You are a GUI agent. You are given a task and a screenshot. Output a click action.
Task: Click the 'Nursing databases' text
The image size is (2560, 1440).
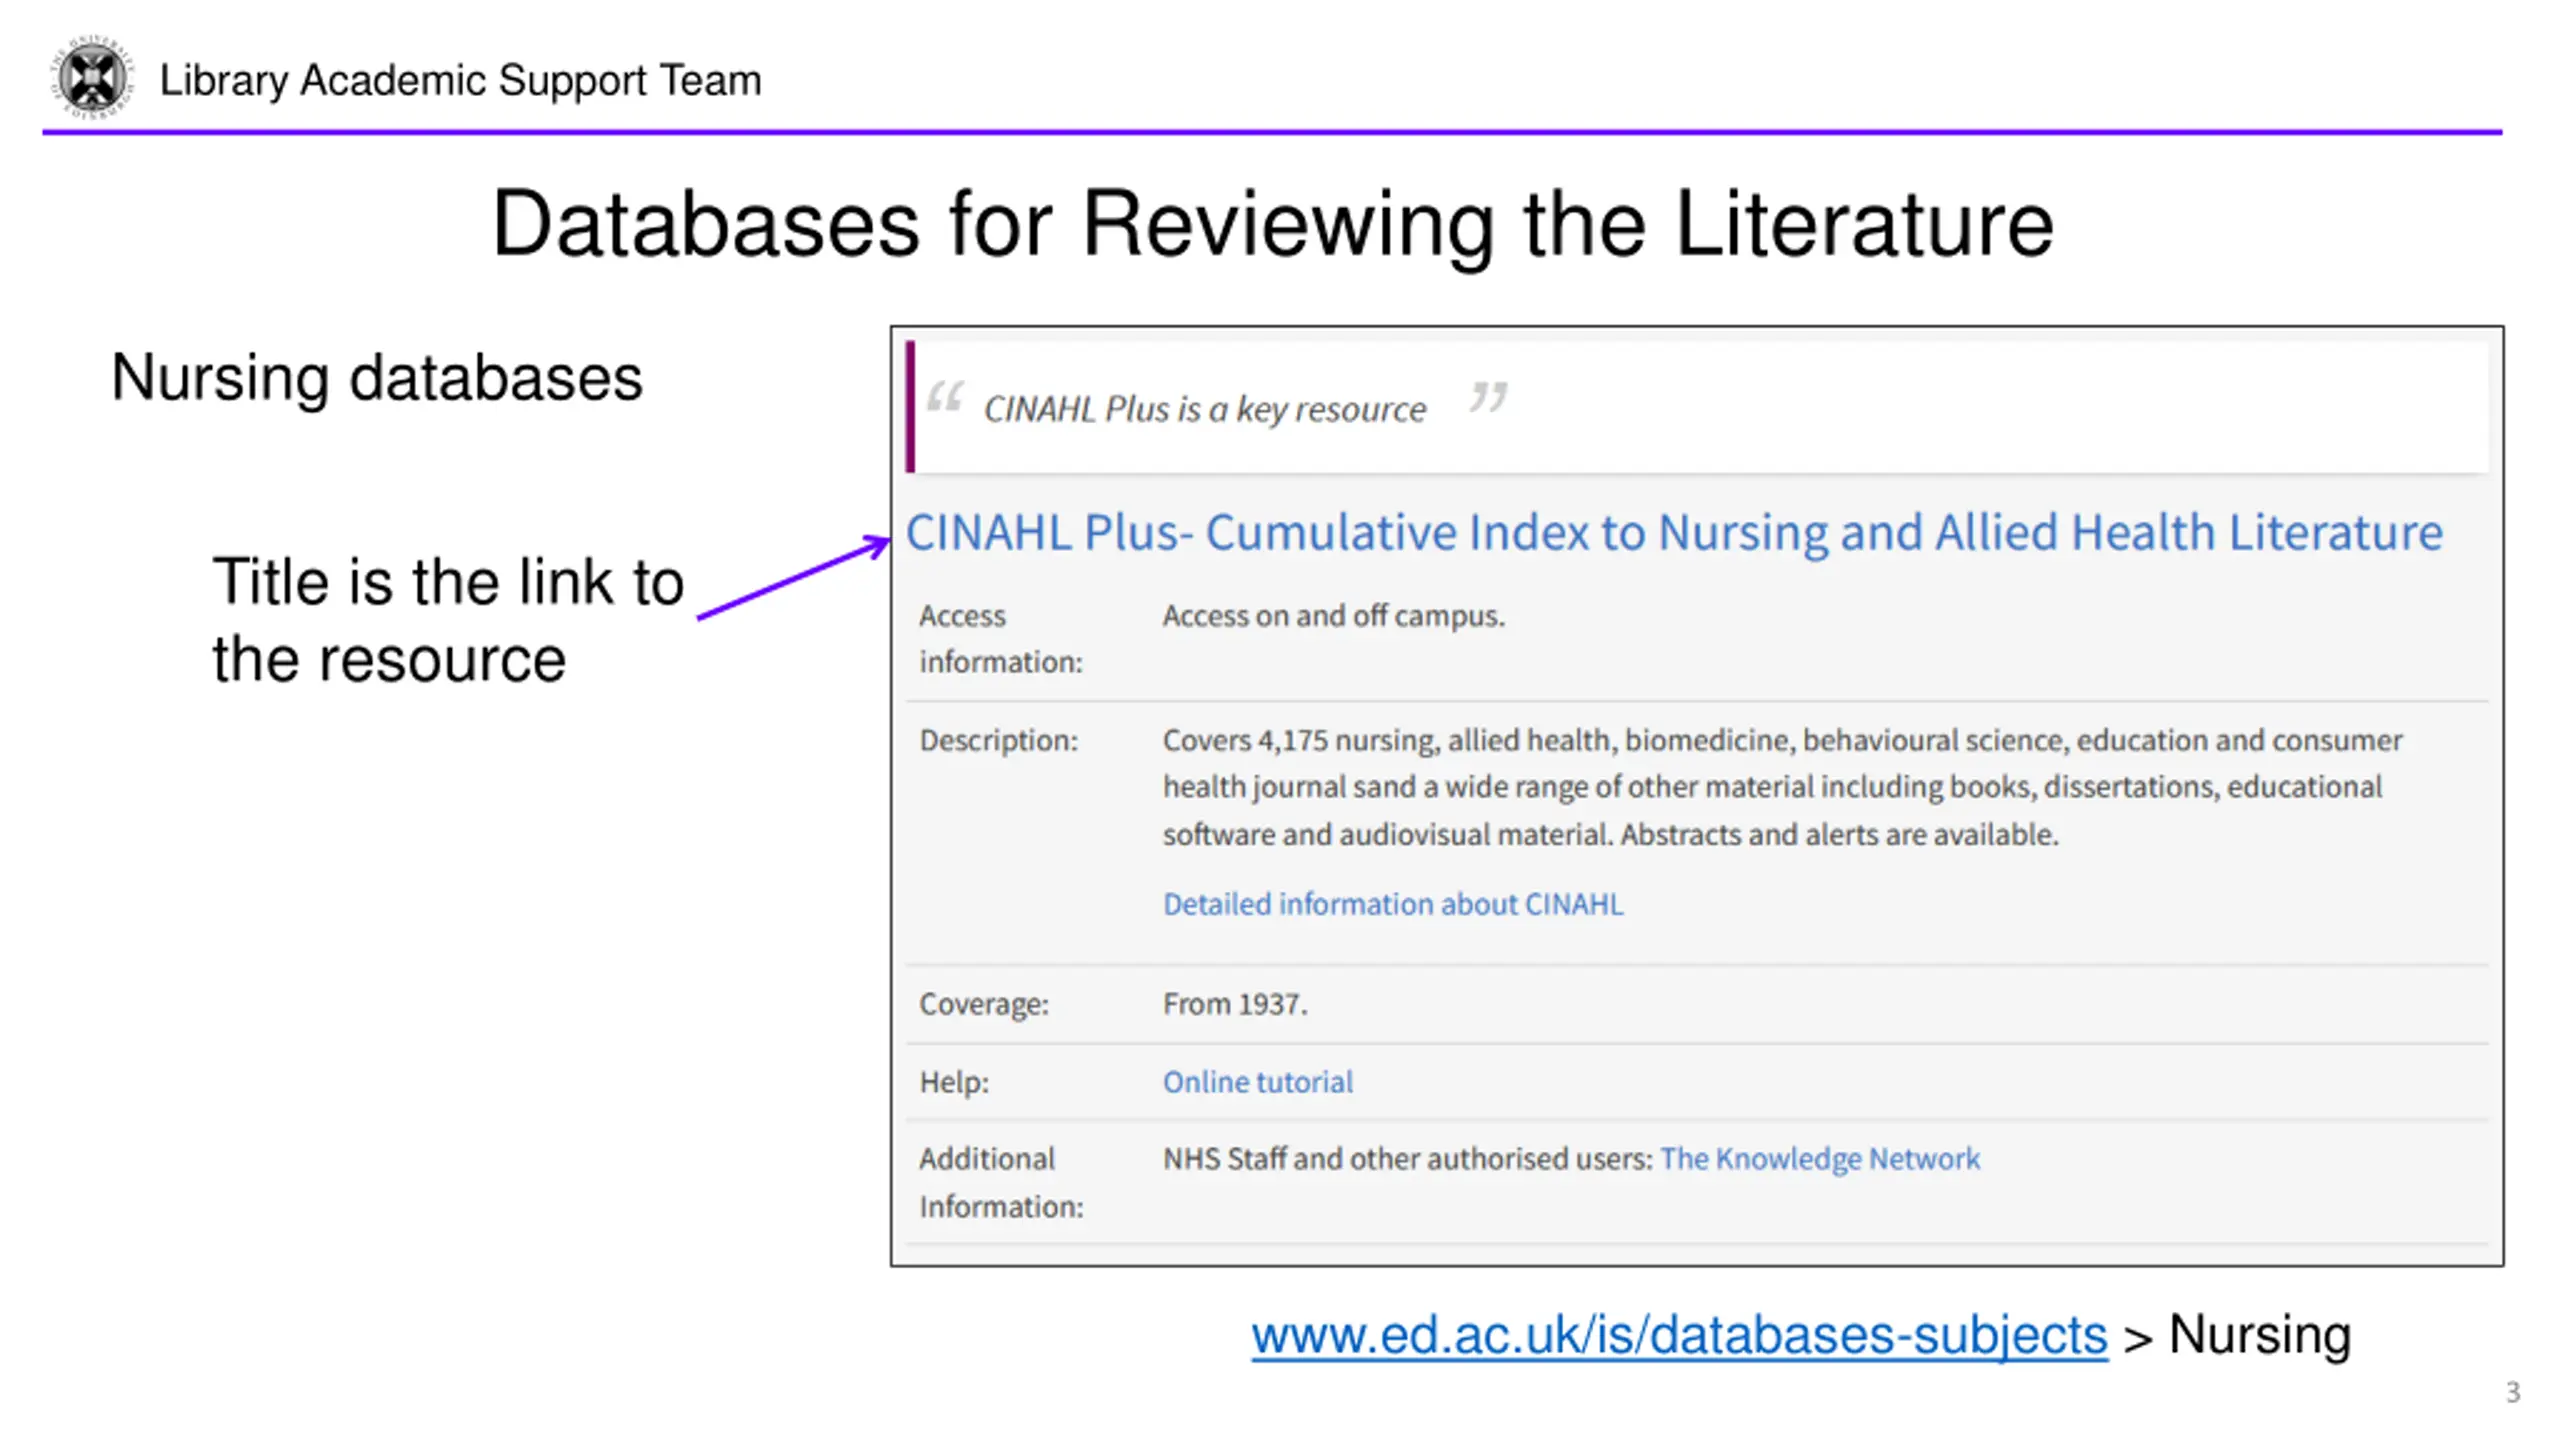click(x=376, y=378)
